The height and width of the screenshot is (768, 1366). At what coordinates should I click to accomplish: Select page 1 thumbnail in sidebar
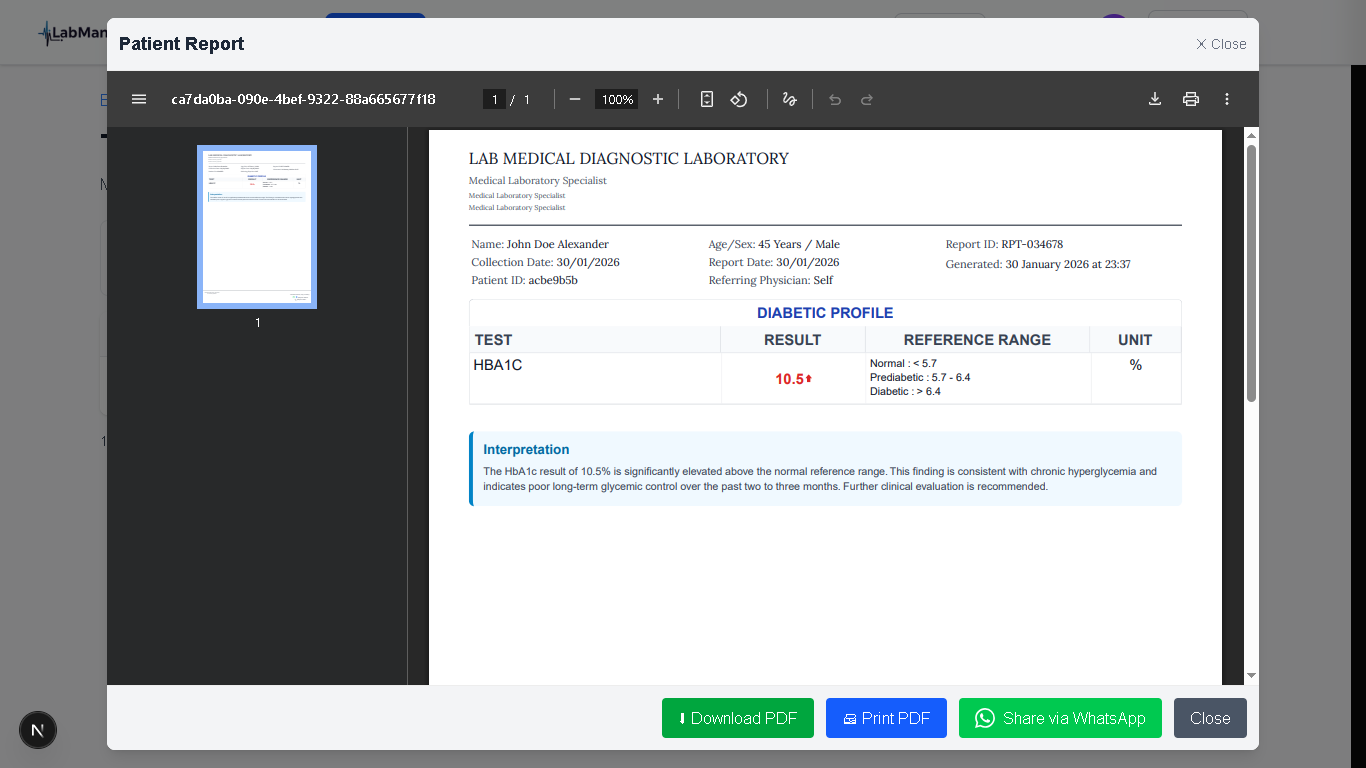tap(257, 227)
